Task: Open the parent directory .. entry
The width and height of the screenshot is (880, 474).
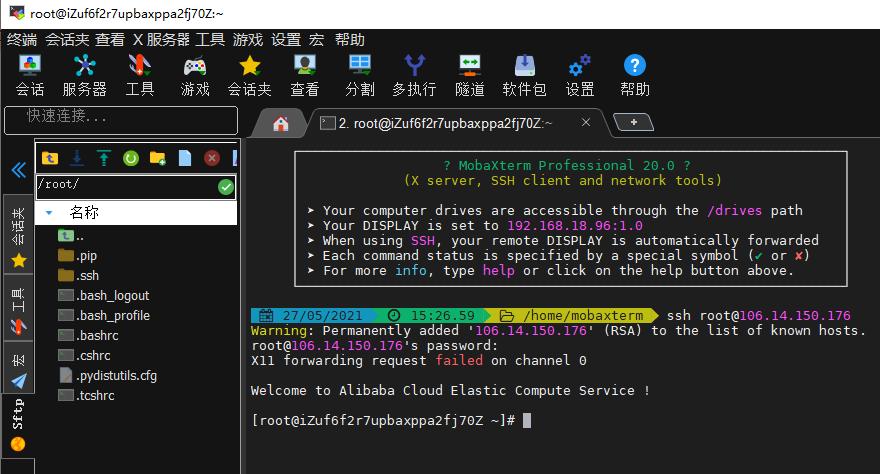Action: click(x=71, y=236)
